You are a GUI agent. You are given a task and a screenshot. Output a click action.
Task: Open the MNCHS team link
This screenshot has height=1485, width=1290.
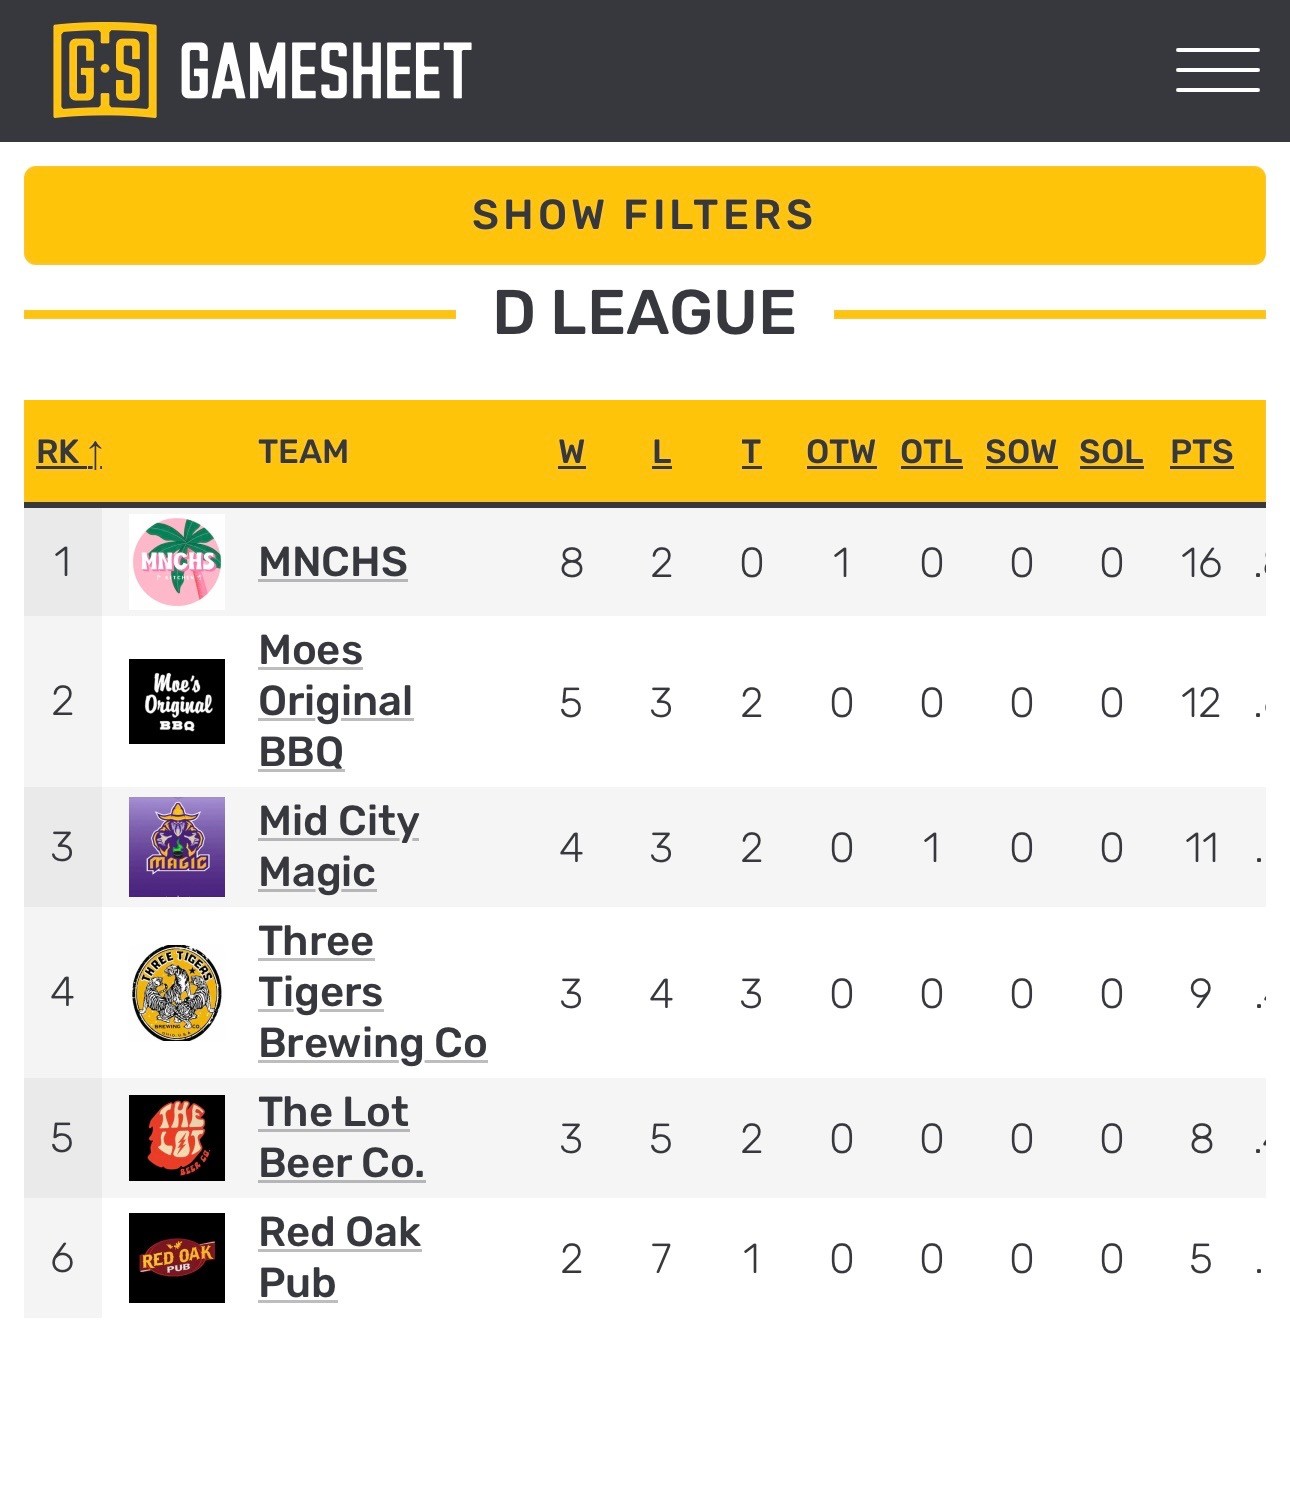(333, 562)
